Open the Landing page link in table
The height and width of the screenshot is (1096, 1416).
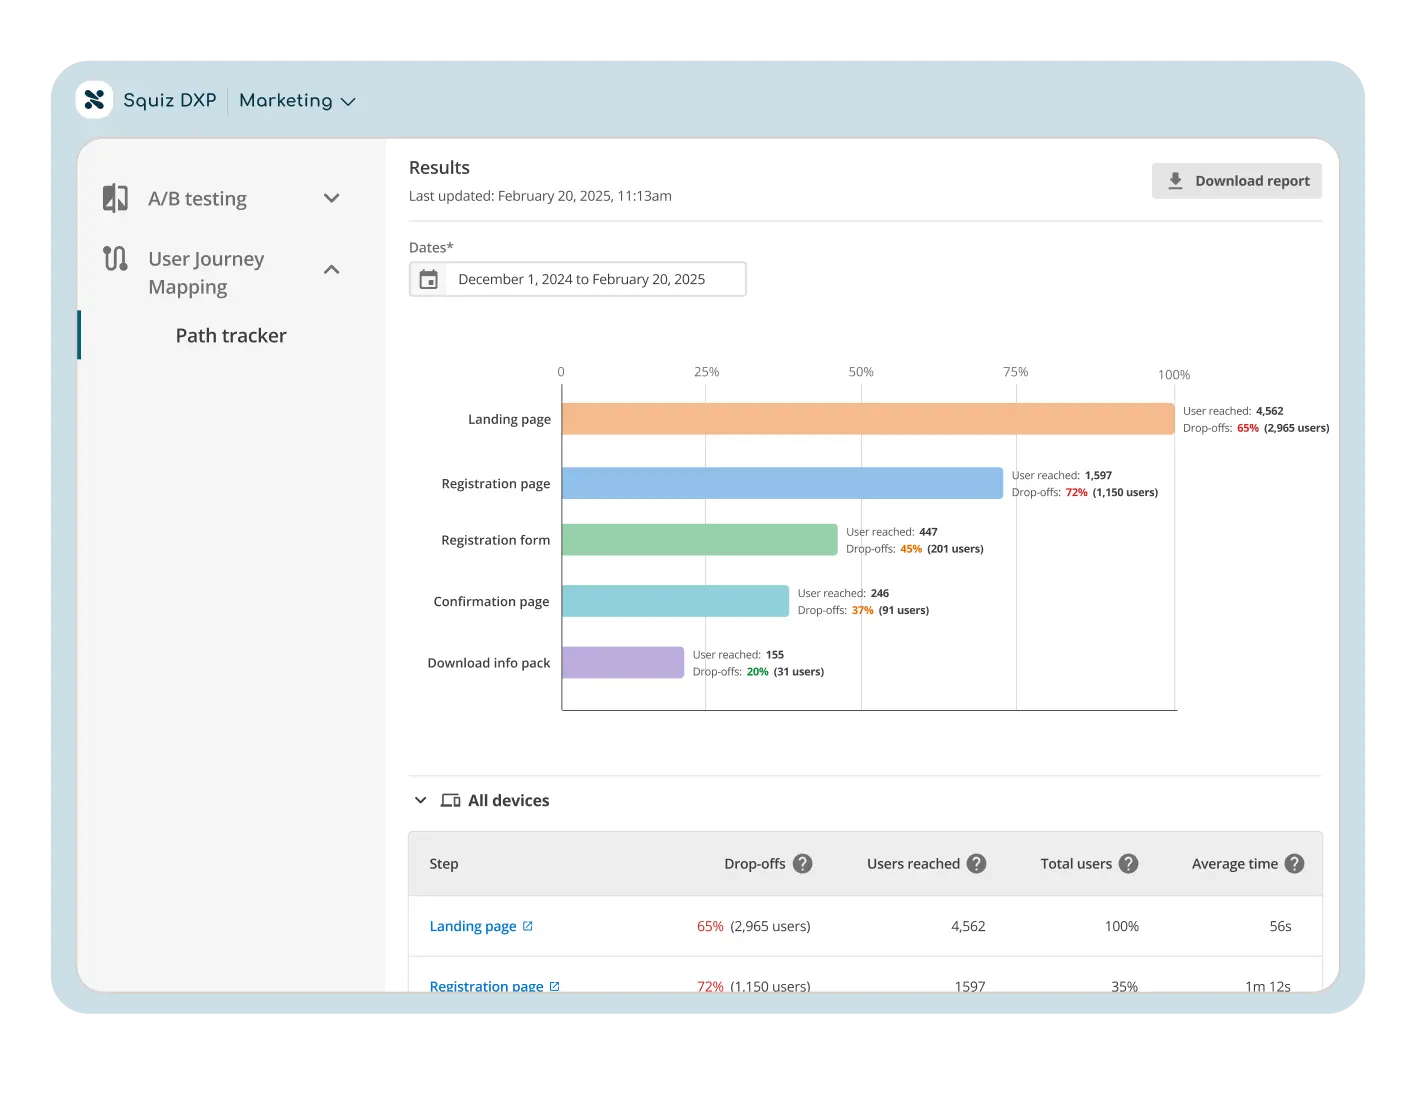point(473,926)
